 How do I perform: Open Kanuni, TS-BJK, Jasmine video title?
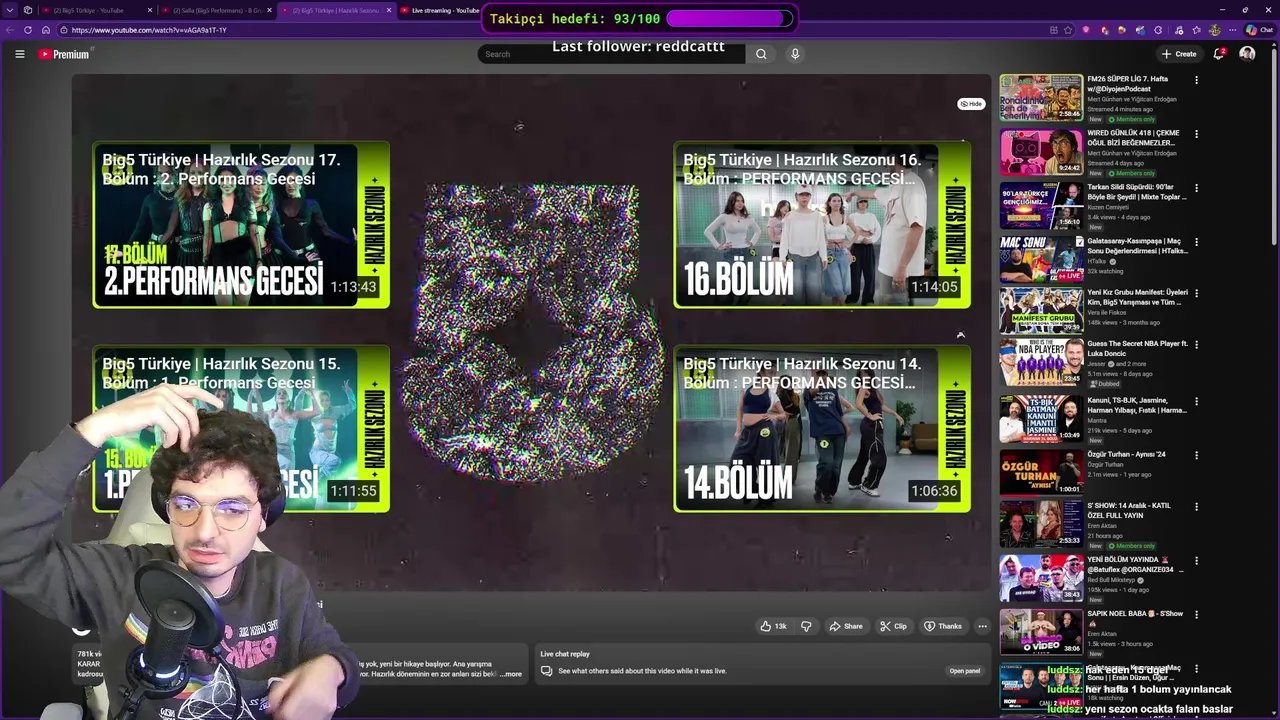click(1136, 405)
